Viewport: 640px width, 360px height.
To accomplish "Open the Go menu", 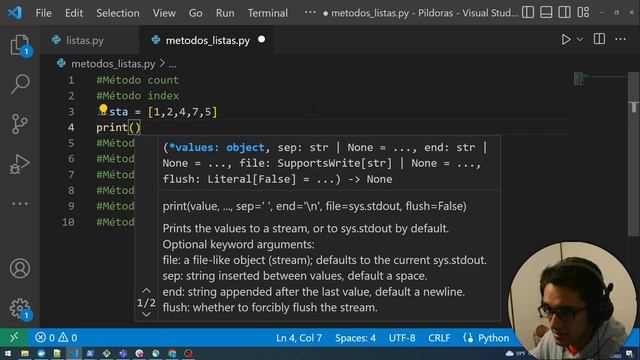I will [x=196, y=13].
